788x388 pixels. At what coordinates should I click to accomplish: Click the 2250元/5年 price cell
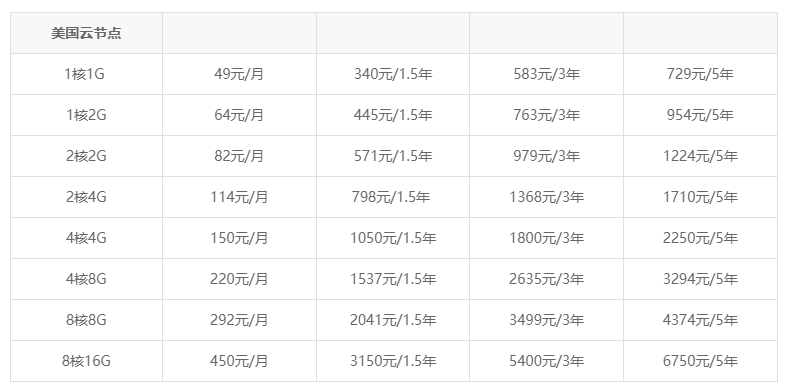click(x=700, y=238)
